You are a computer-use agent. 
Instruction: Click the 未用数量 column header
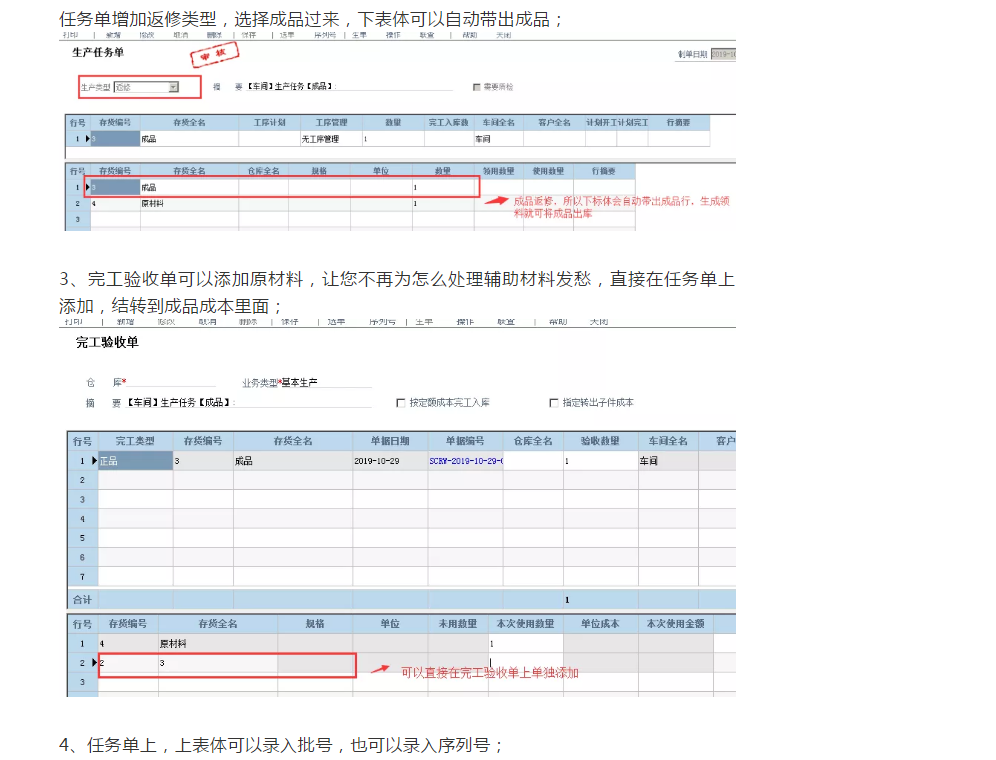pos(458,624)
